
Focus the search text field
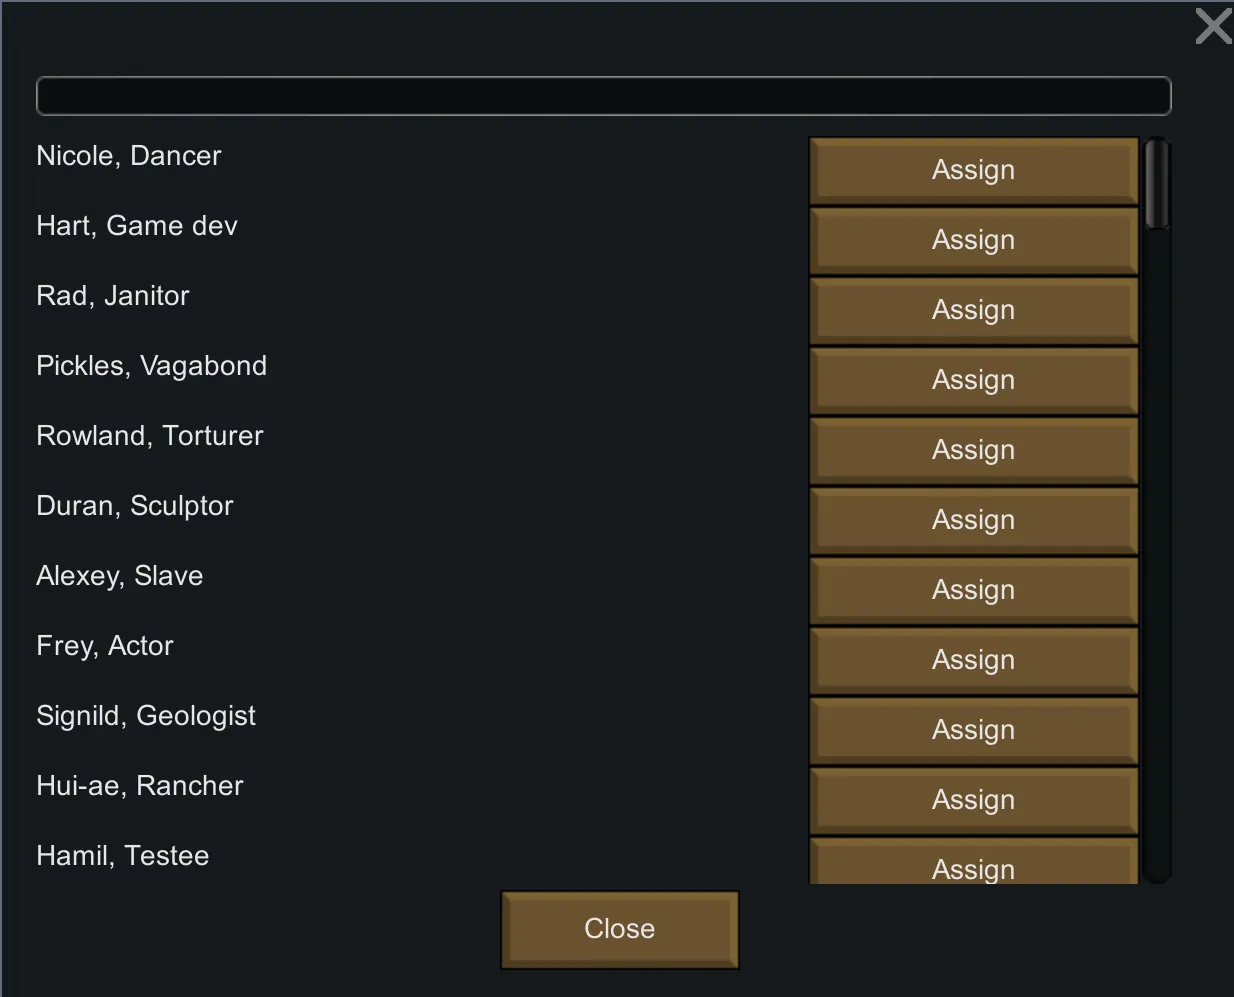(603, 96)
